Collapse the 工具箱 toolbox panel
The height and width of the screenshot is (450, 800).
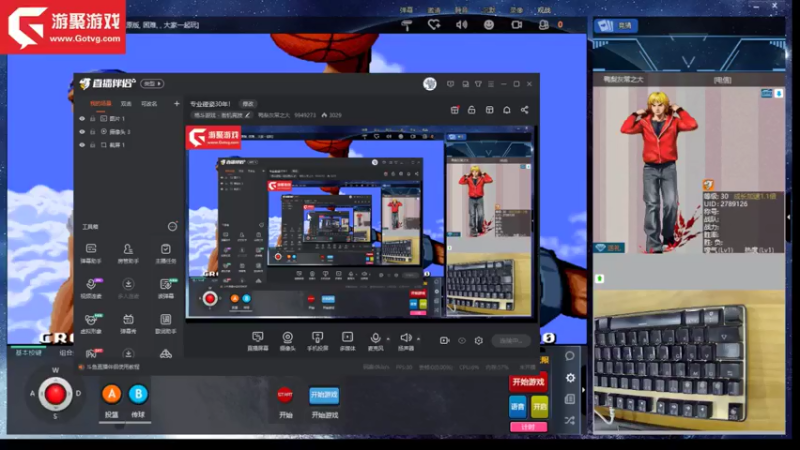172,227
